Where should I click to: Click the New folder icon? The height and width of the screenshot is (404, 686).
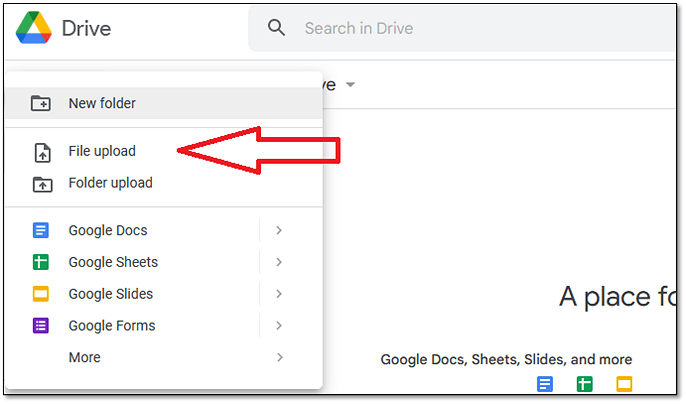(x=41, y=103)
